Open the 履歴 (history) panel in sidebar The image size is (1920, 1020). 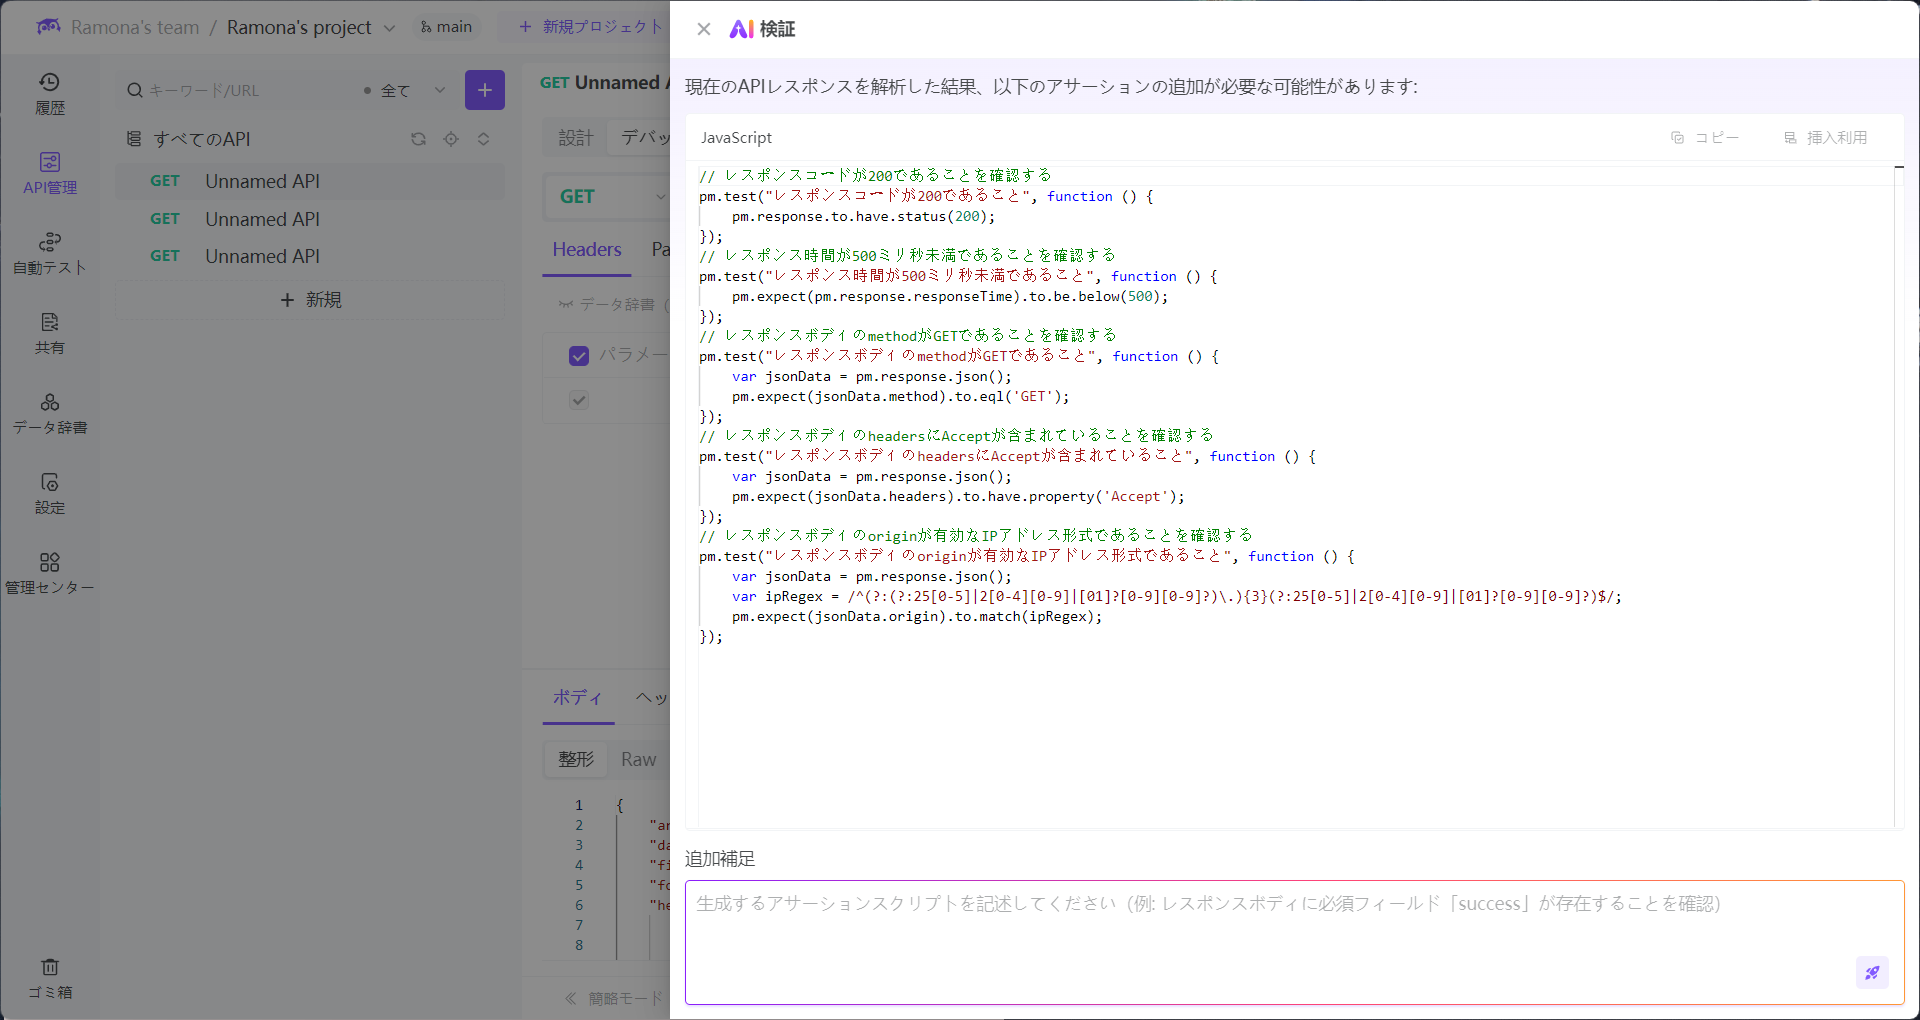[50, 92]
